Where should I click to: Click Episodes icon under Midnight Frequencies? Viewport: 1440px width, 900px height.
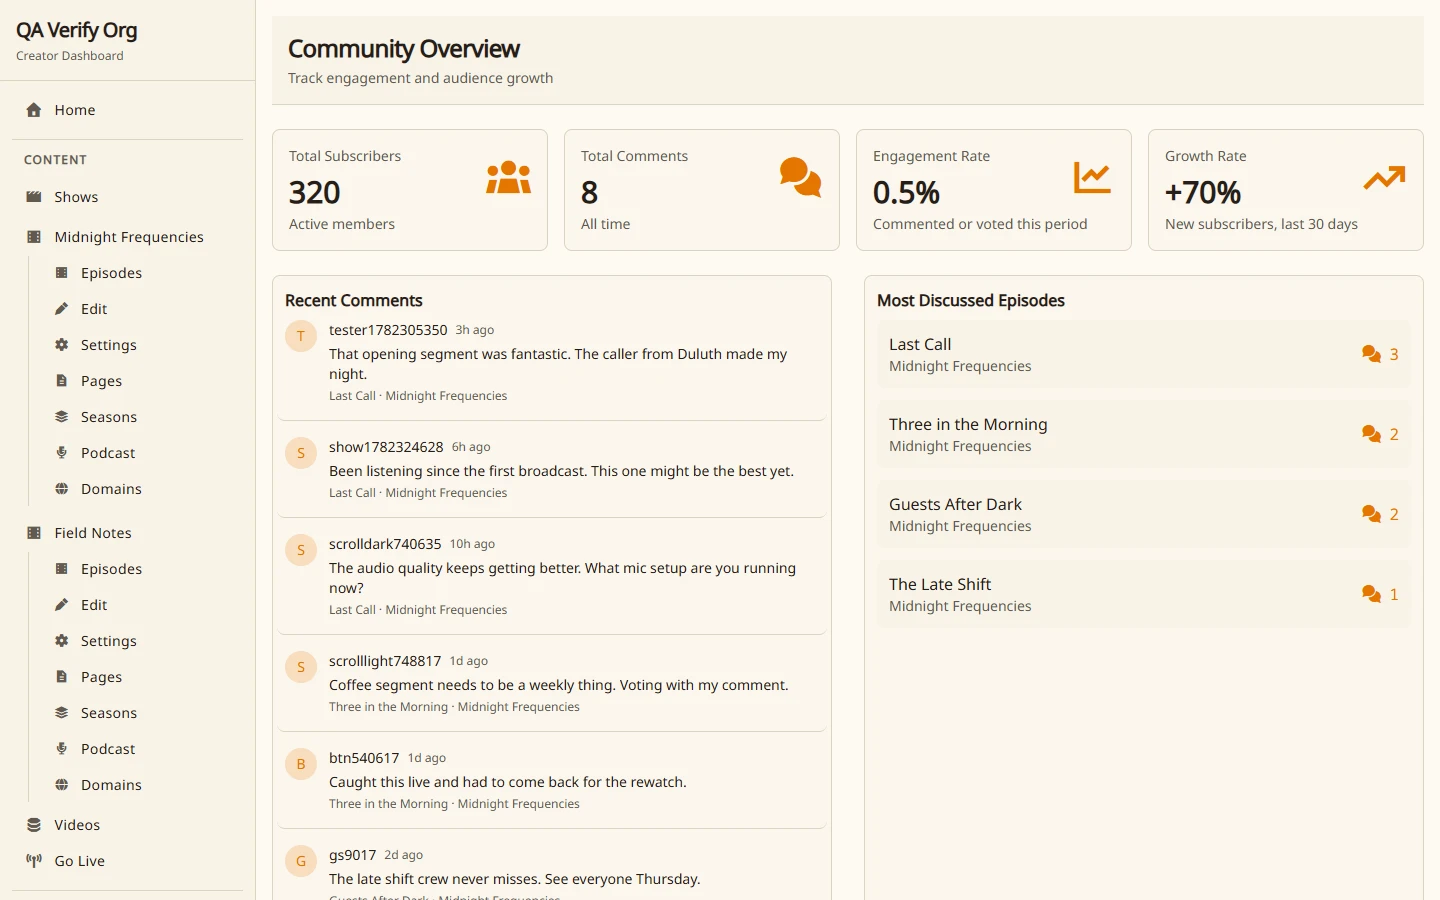pyautogui.click(x=61, y=273)
